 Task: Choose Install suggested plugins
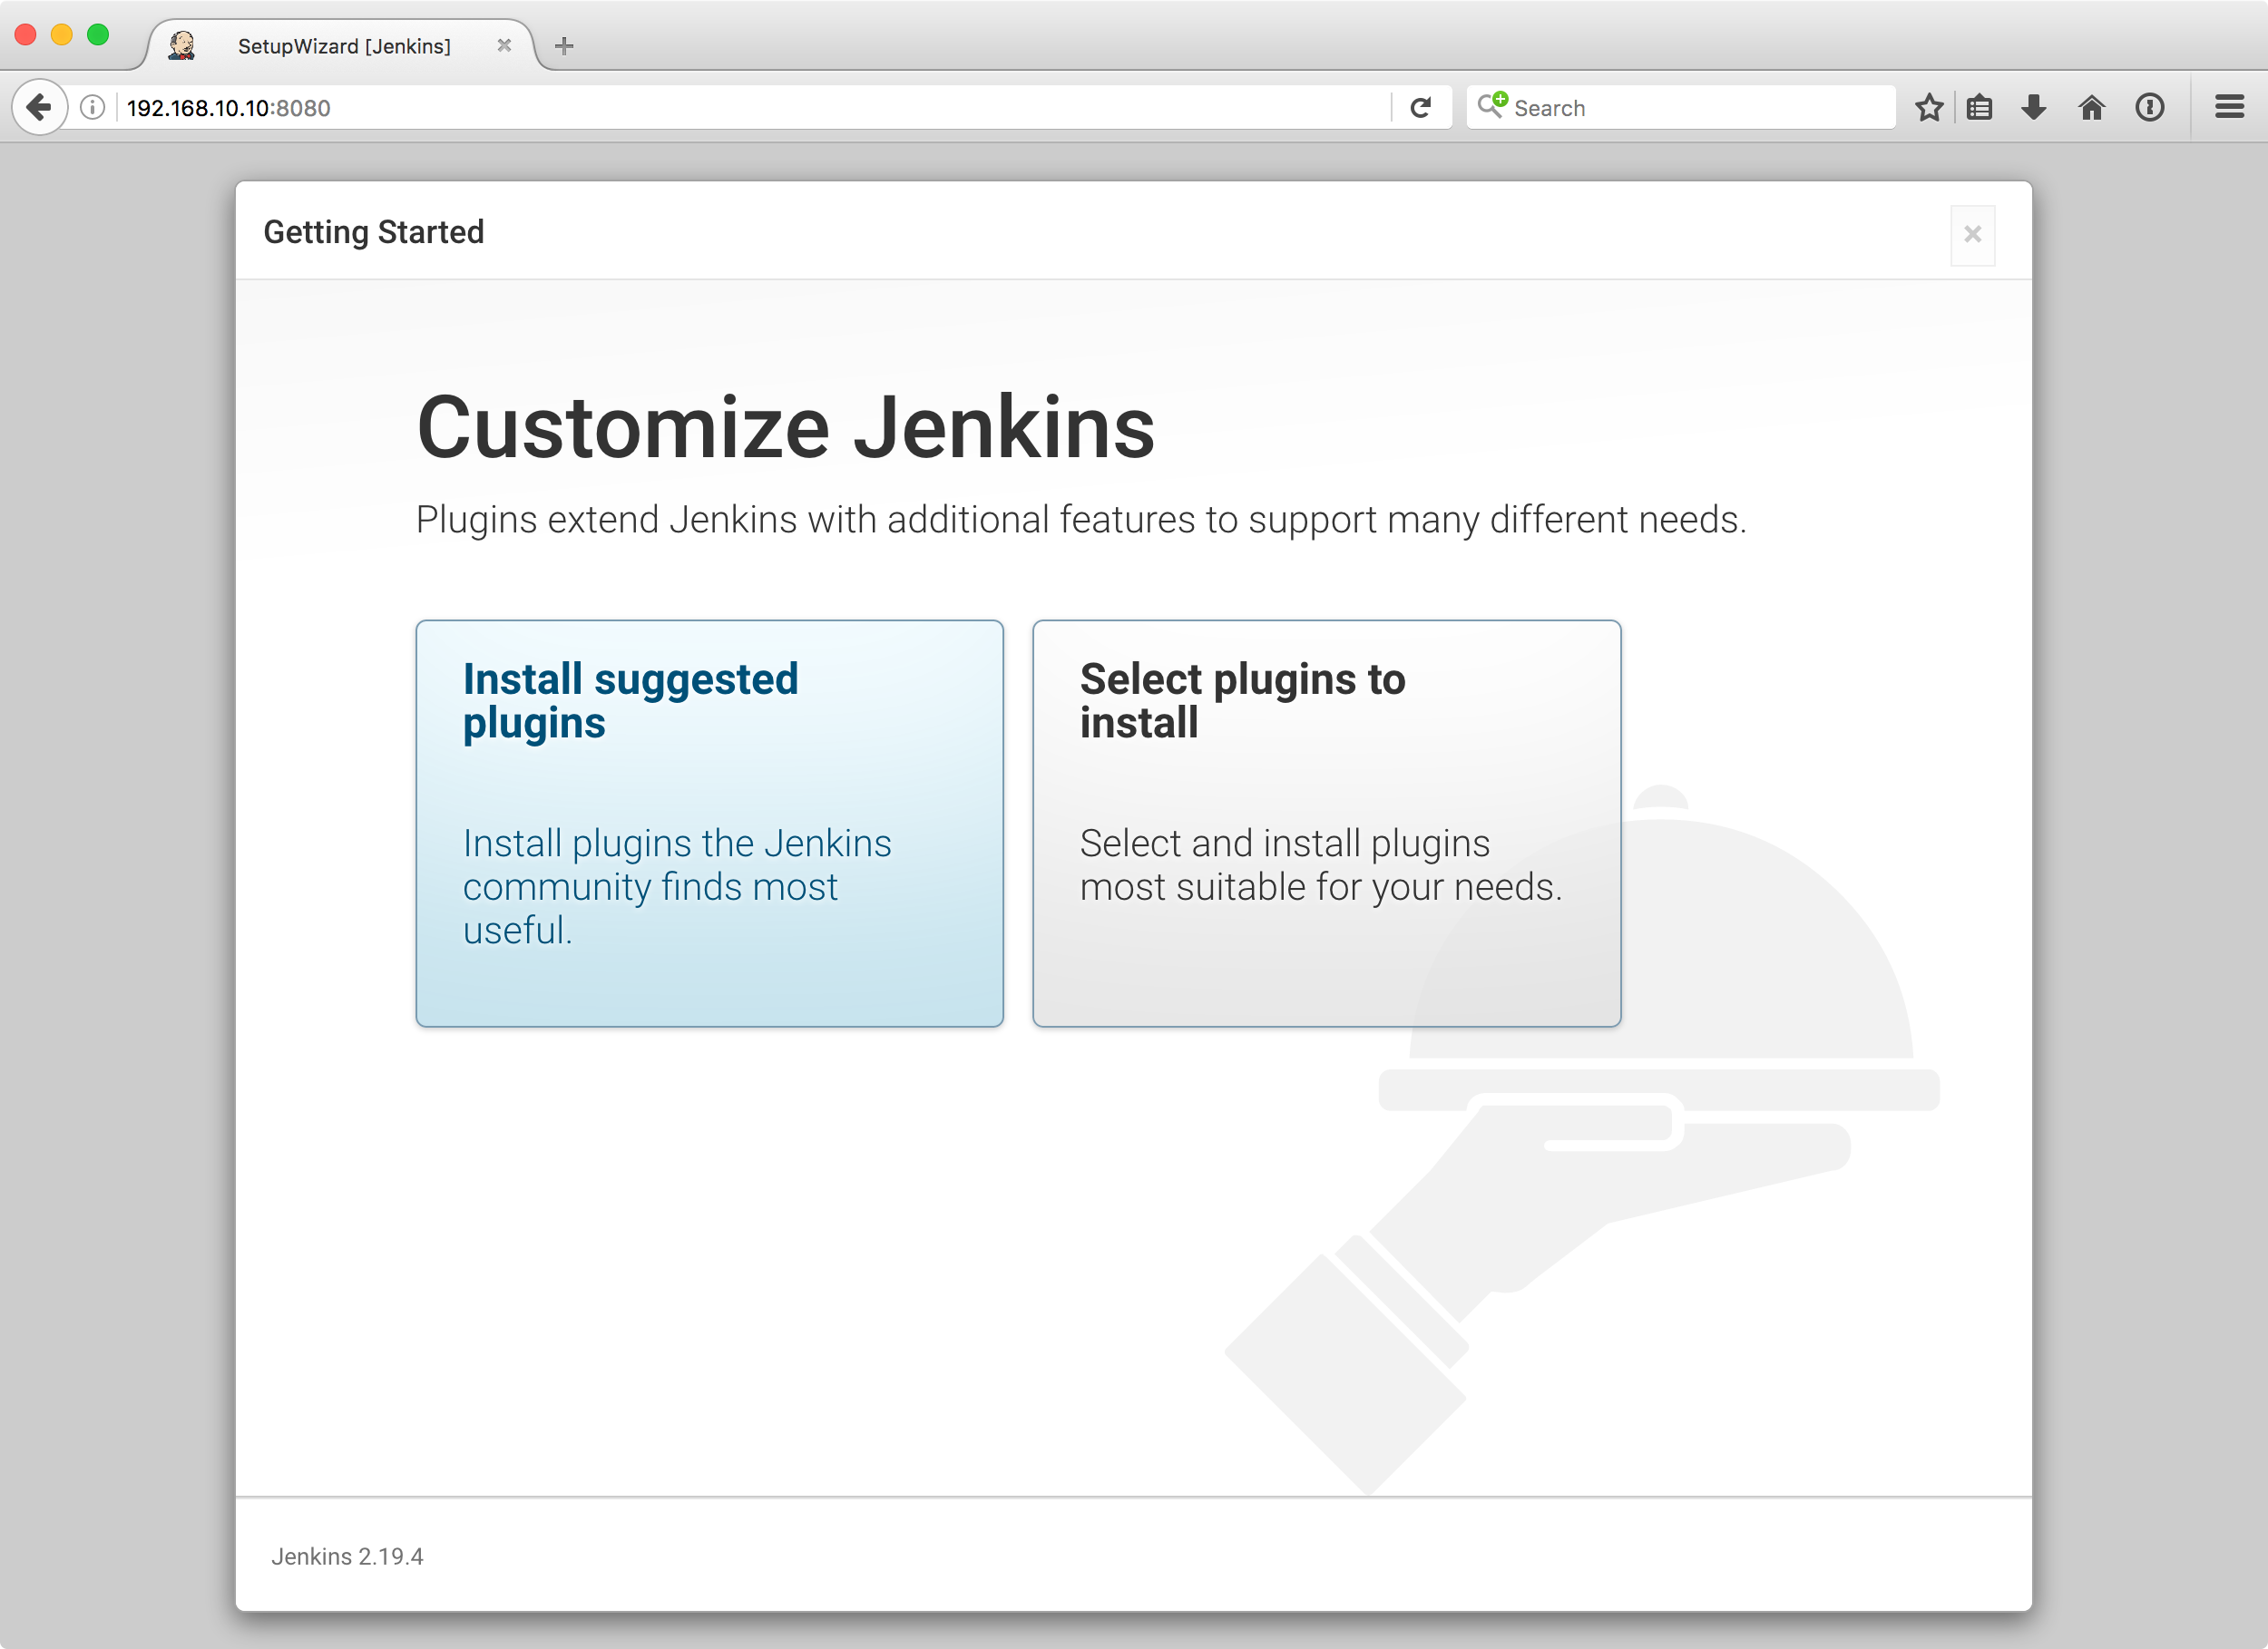click(x=709, y=823)
